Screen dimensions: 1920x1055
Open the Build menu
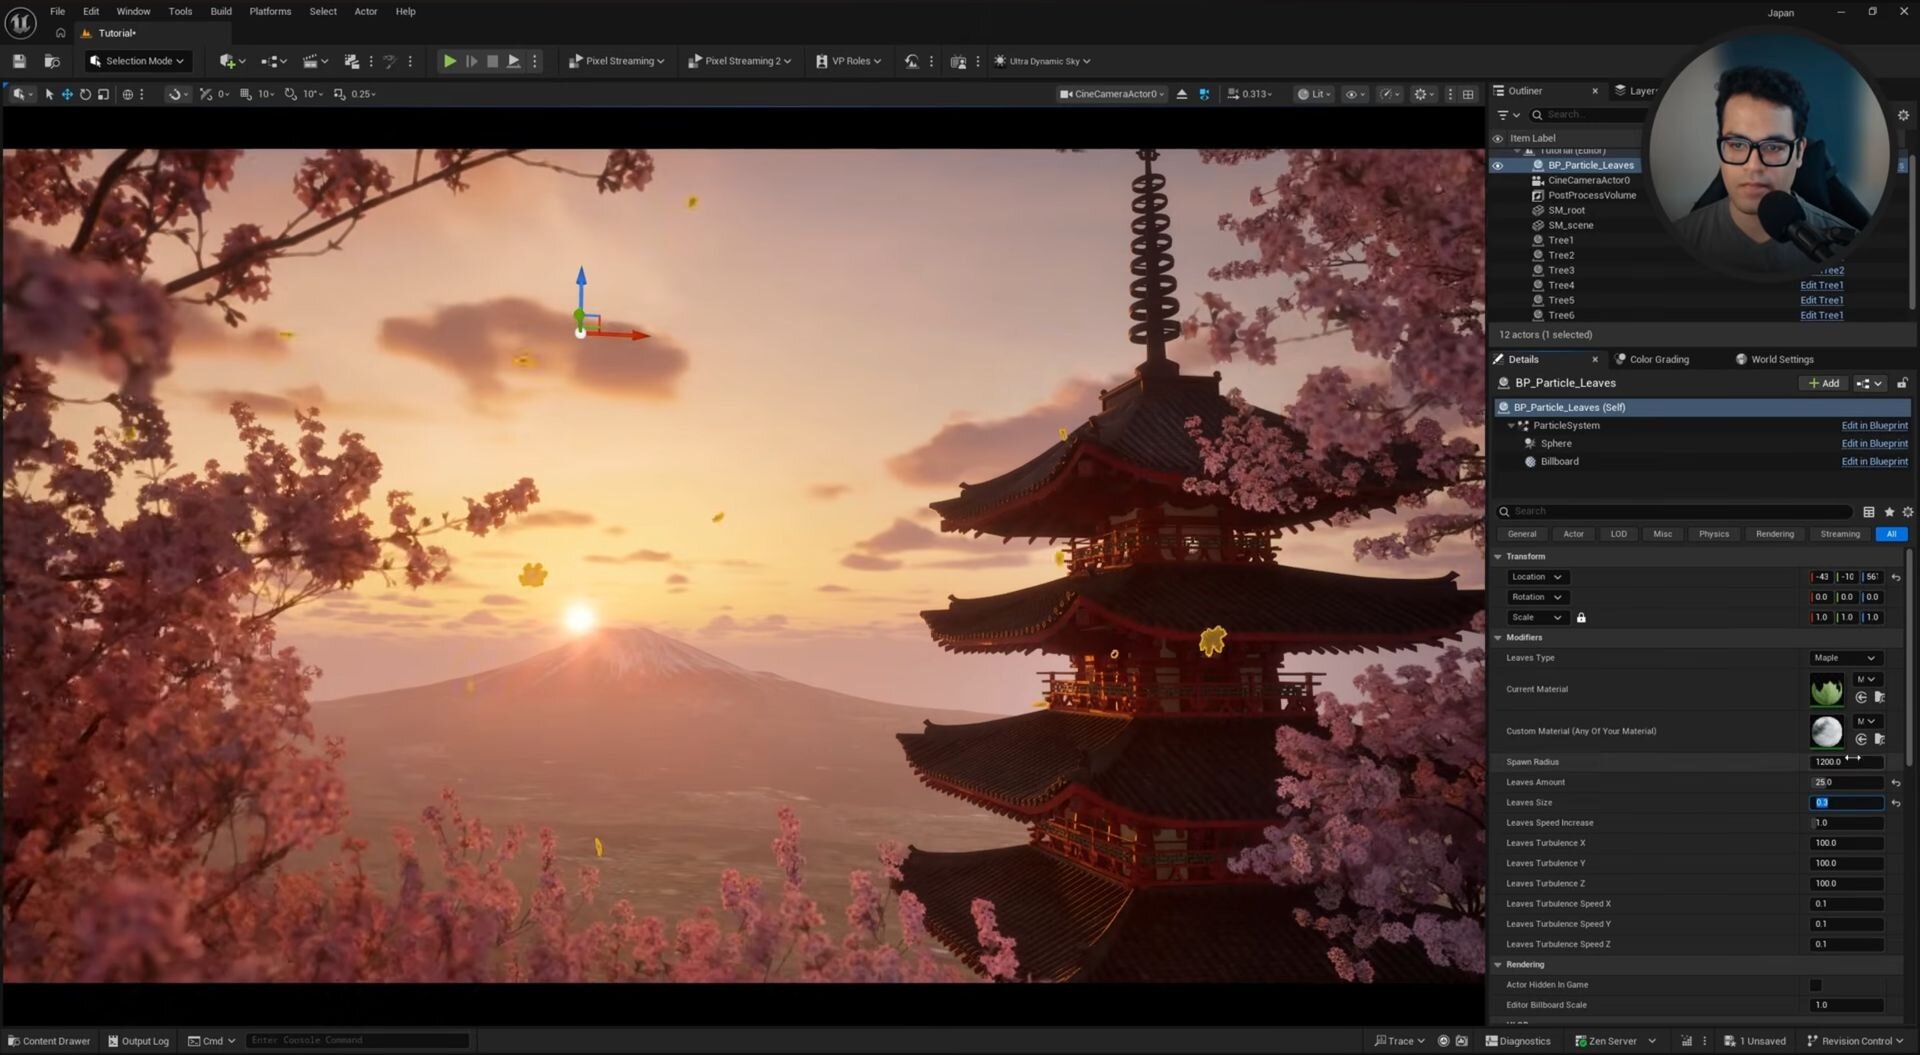pyautogui.click(x=221, y=11)
